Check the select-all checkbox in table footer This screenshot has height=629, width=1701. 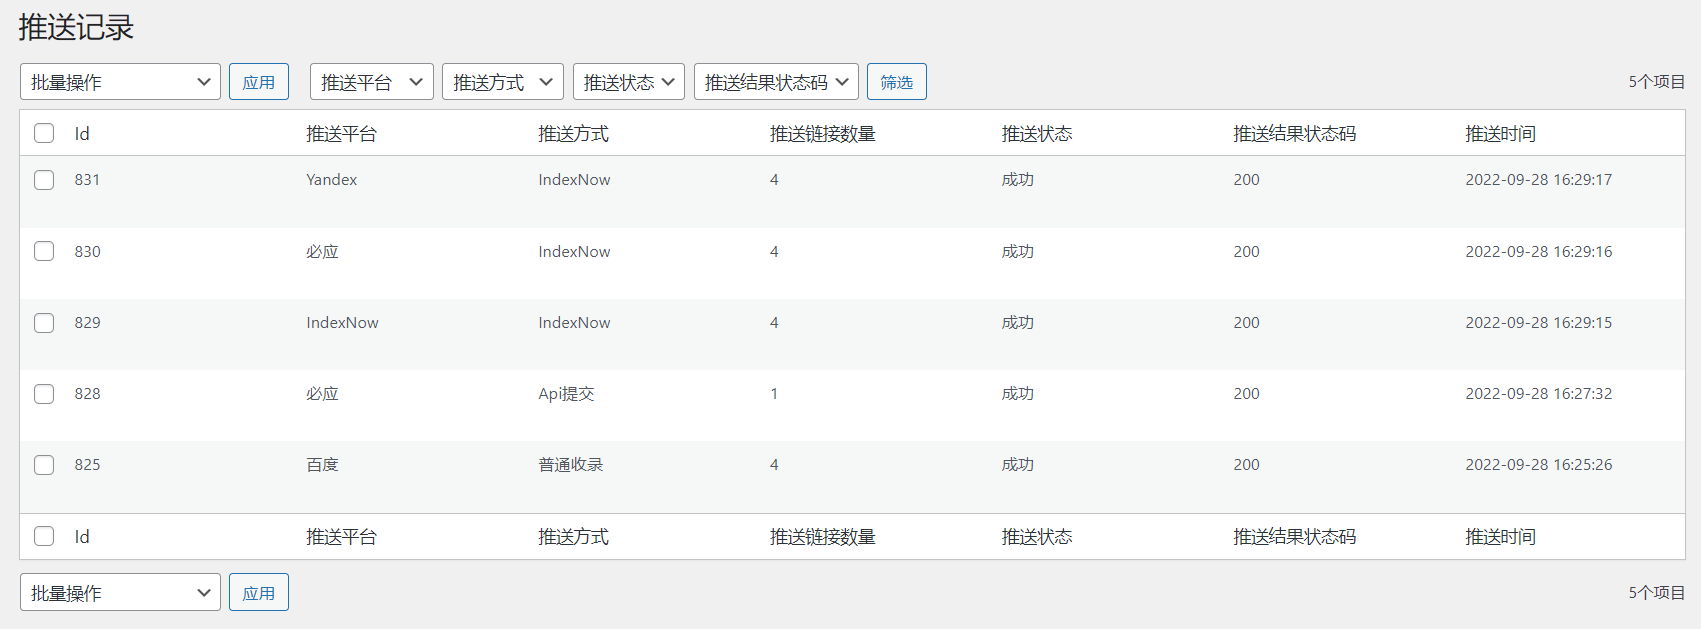point(44,536)
